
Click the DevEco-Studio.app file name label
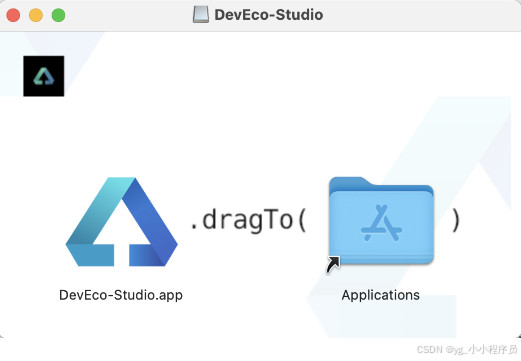[x=121, y=295]
